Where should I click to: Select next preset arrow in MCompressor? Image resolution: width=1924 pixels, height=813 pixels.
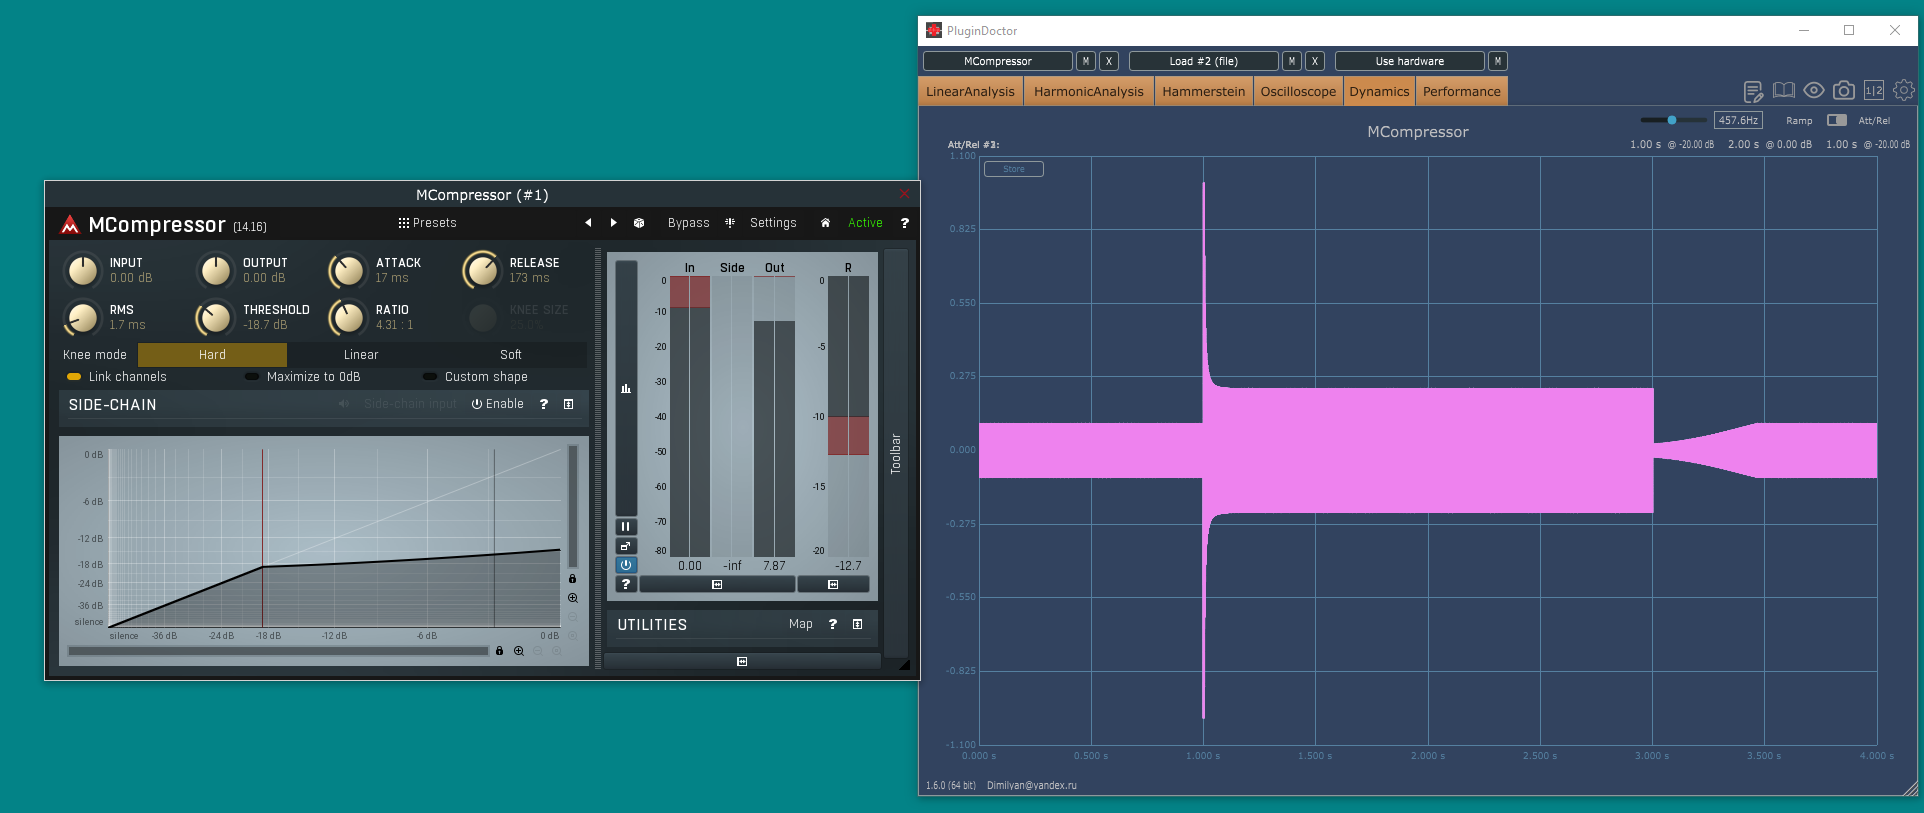click(613, 223)
